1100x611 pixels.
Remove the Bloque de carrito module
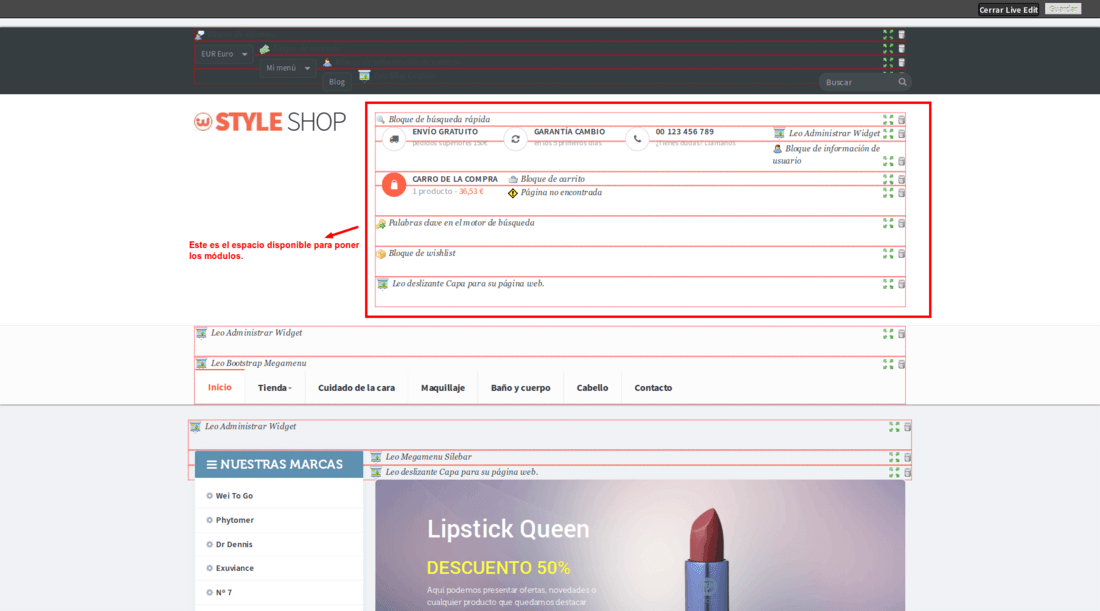(902, 180)
